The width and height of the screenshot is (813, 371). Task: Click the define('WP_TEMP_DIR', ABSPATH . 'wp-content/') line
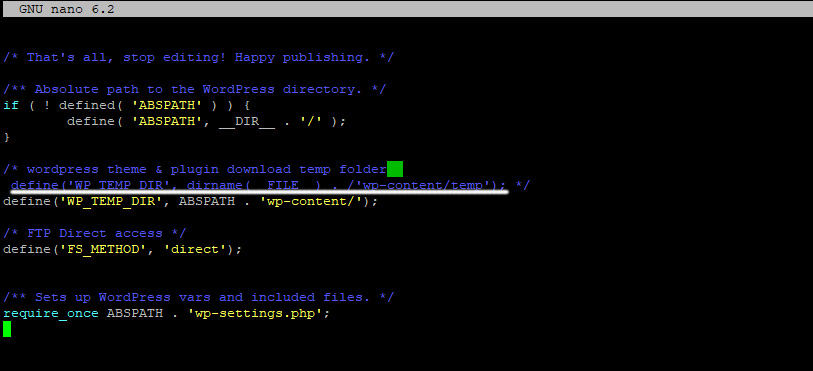[x=191, y=201]
